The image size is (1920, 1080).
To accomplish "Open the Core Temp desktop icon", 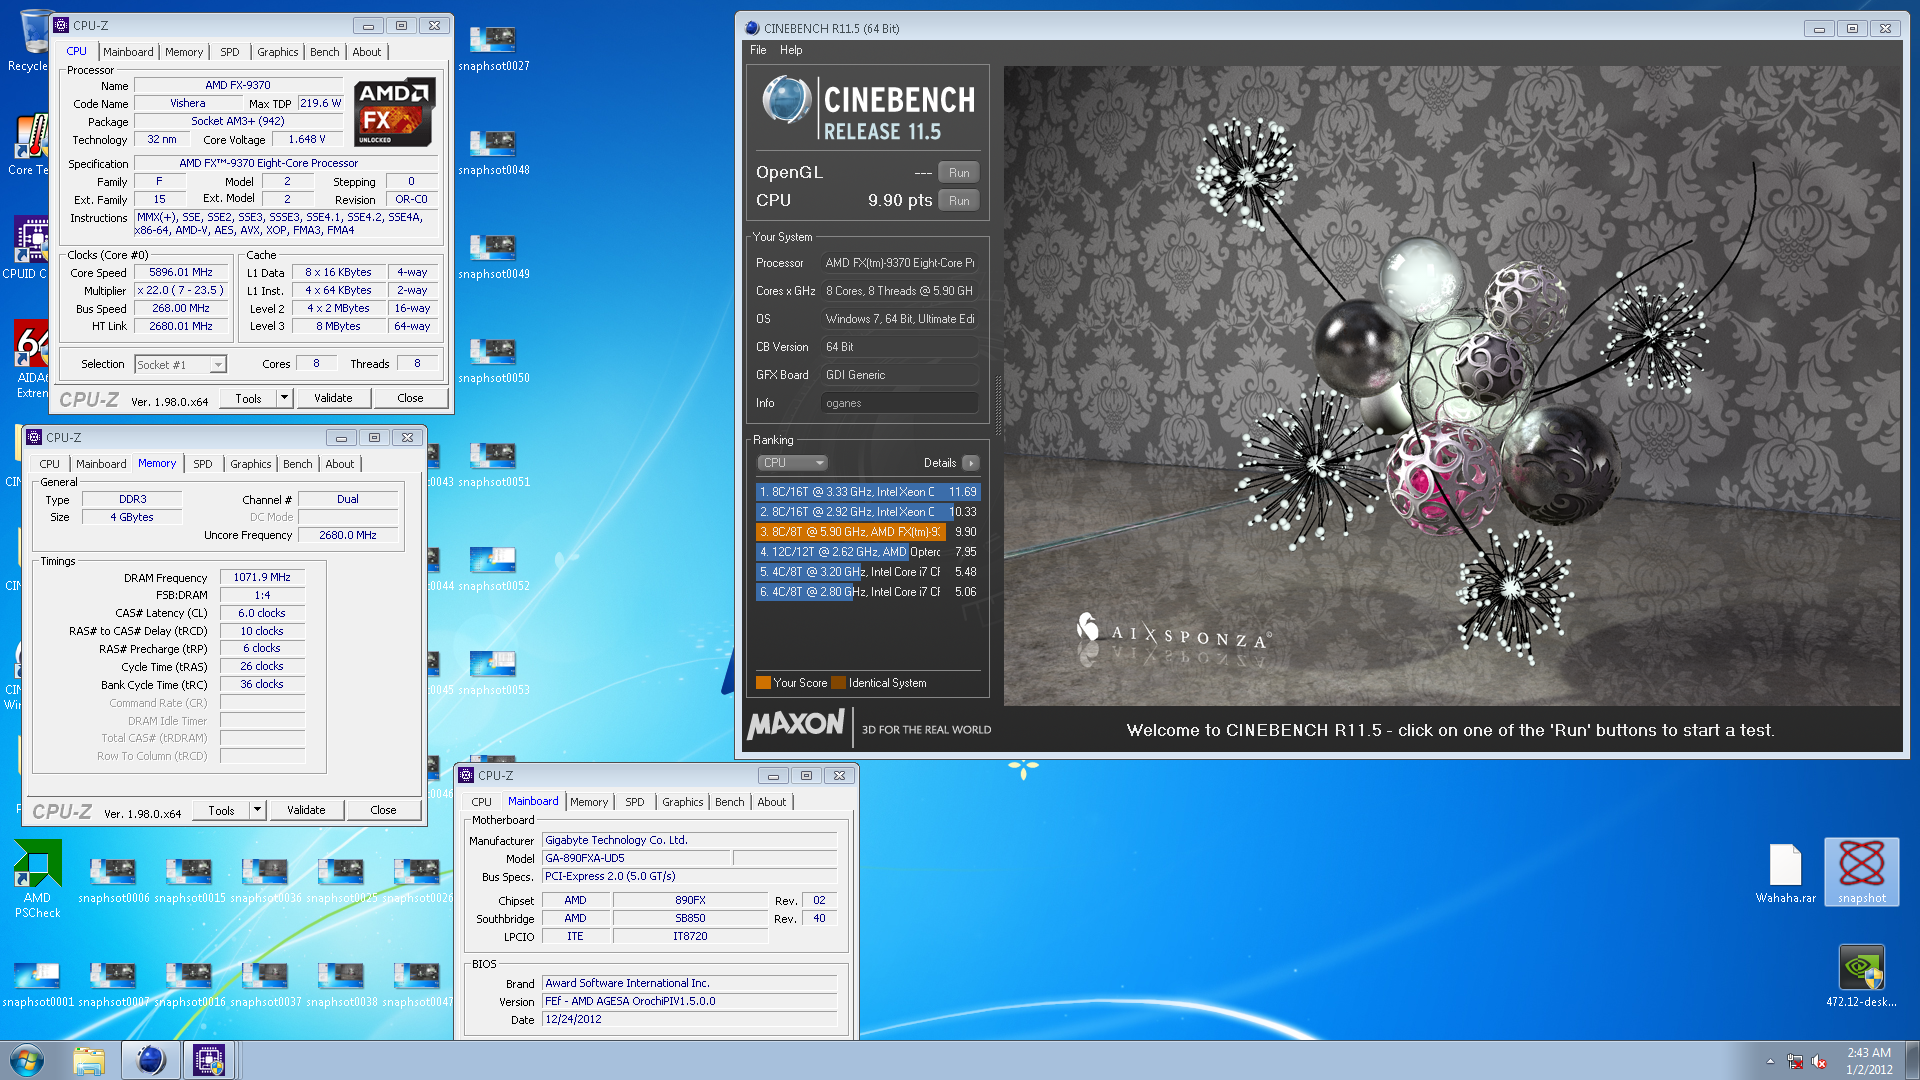I will (x=30, y=144).
